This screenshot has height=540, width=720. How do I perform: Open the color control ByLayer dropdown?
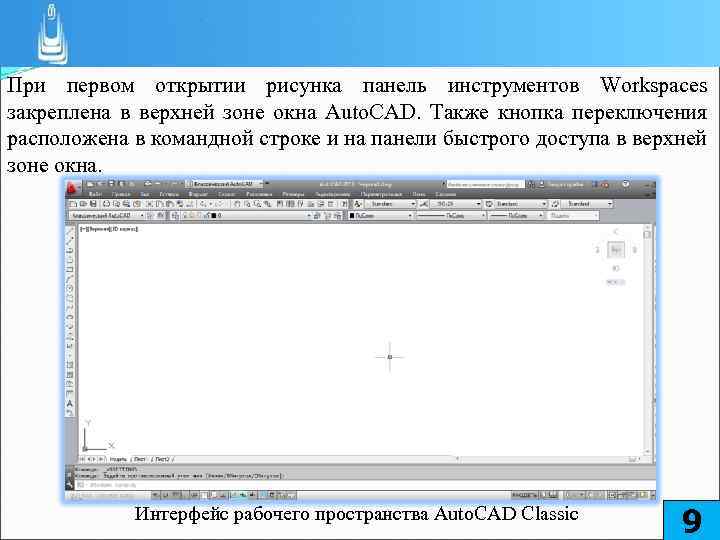(x=381, y=215)
